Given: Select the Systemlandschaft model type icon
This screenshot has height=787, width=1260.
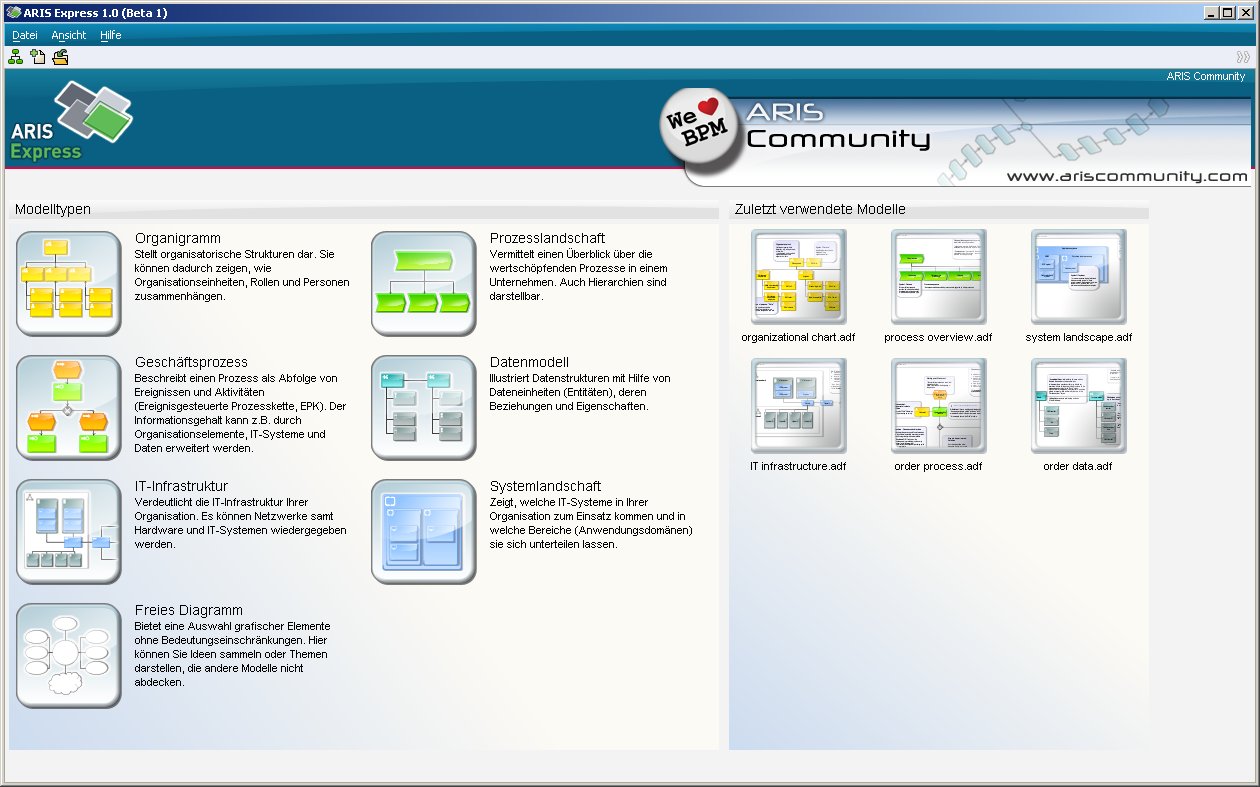Looking at the screenshot, I should [x=424, y=532].
